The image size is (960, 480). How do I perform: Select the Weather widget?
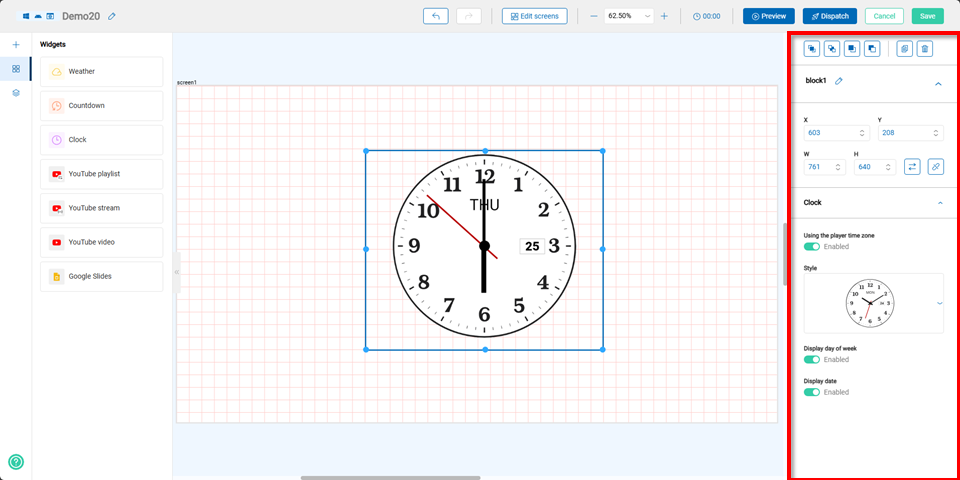pos(101,72)
